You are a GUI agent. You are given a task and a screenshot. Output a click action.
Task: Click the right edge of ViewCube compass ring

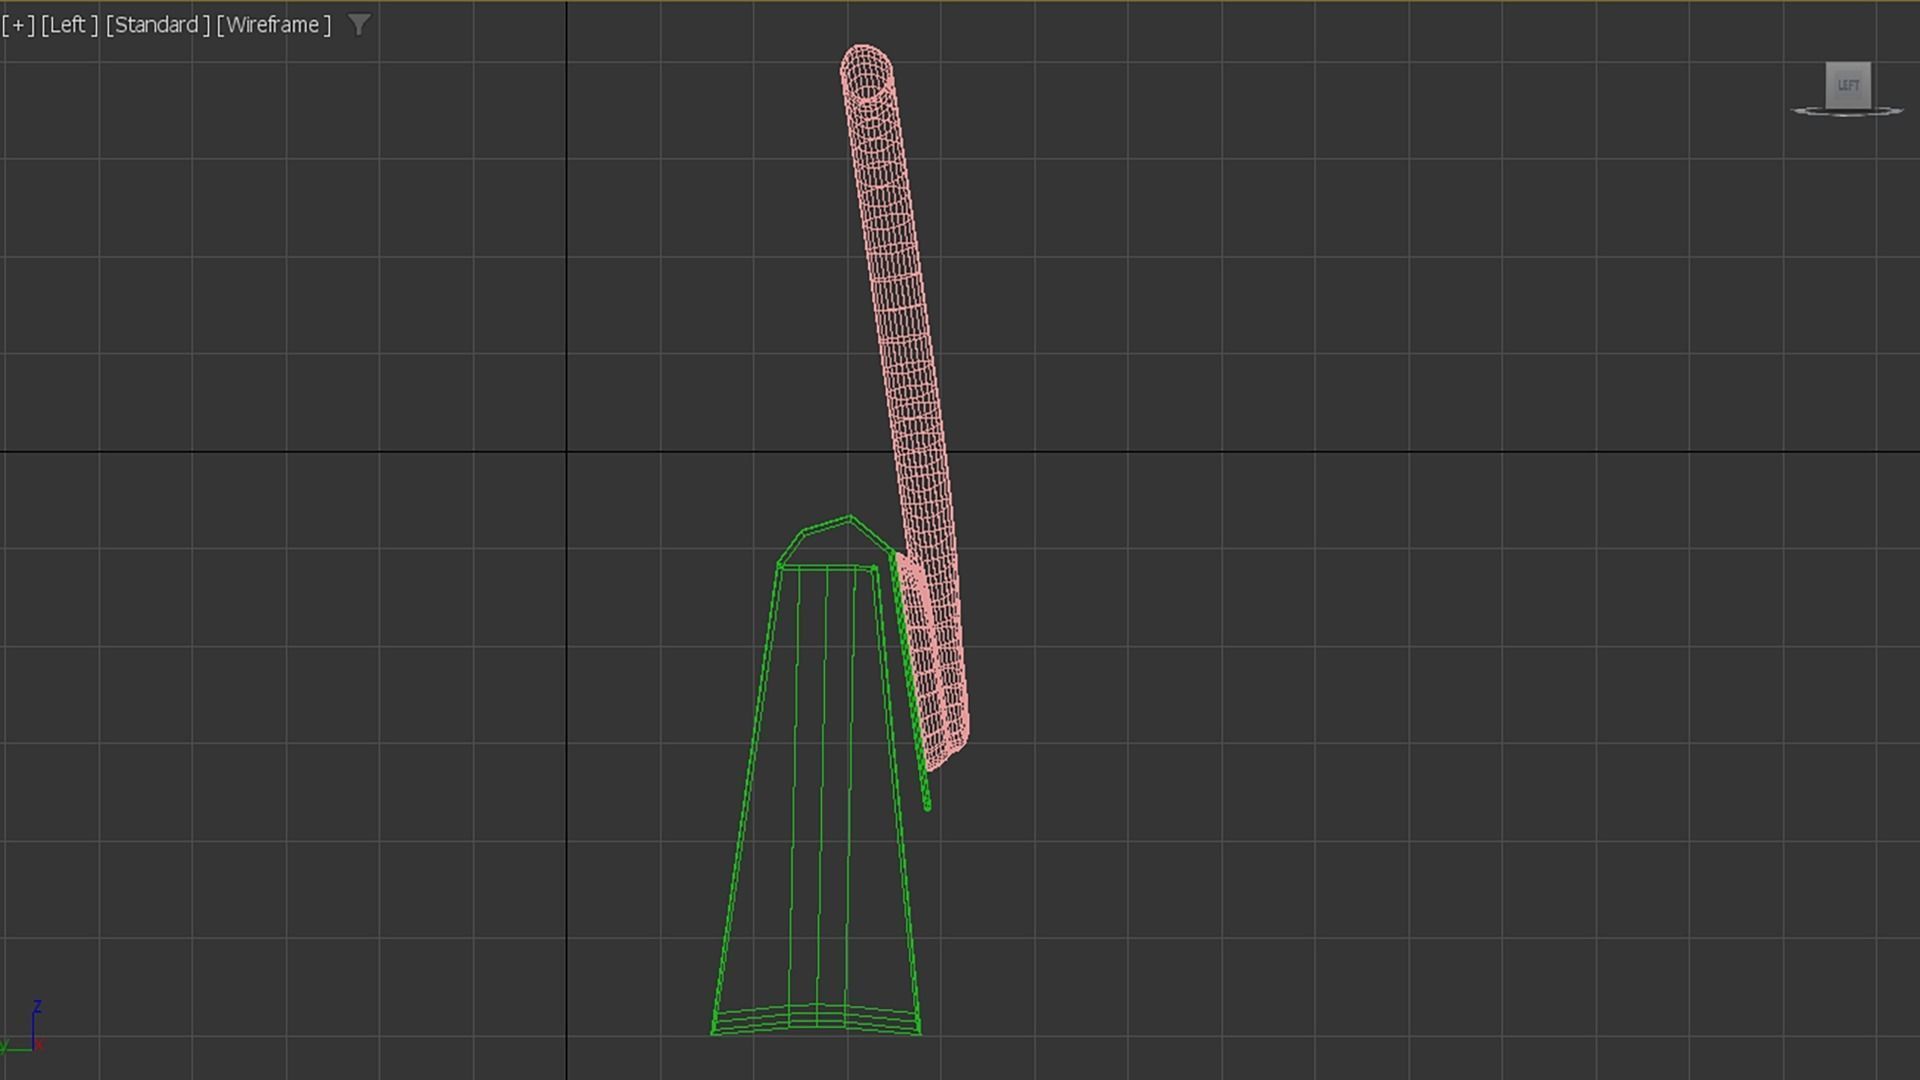pyautogui.click(x=1897, y=111)
